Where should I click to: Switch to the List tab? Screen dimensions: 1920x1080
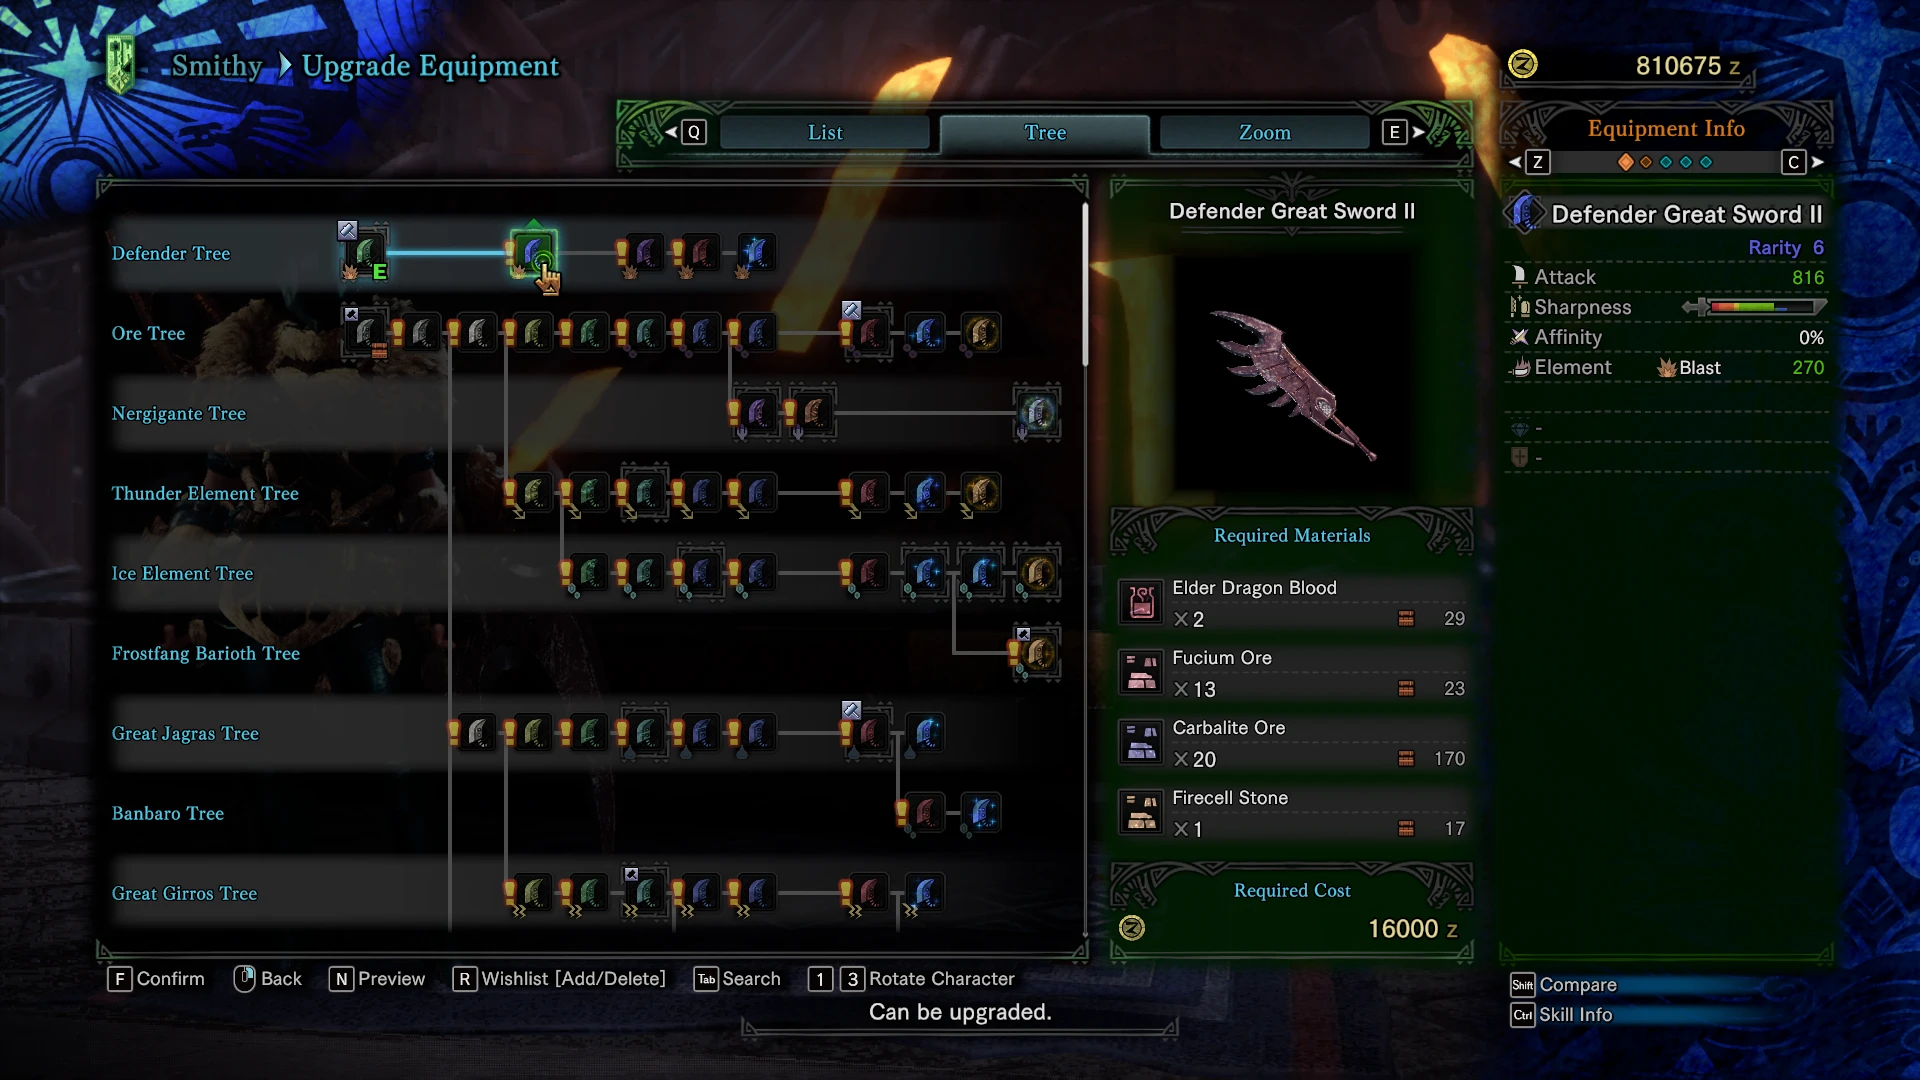click(825, 133)
